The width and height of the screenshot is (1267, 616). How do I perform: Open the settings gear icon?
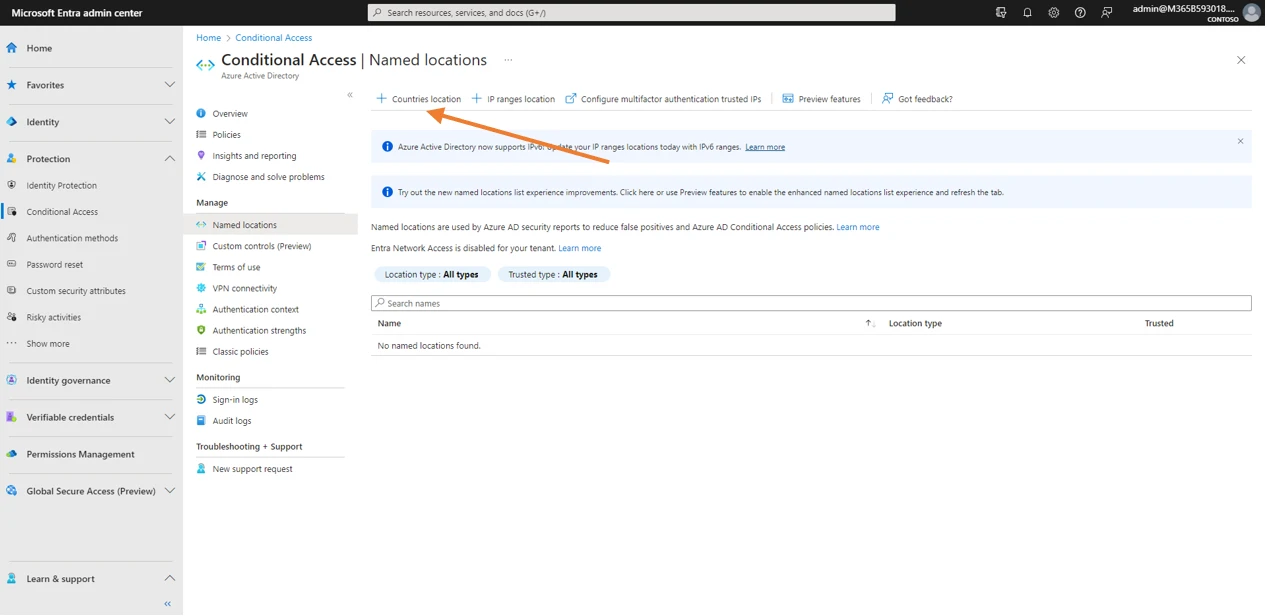1053,13
